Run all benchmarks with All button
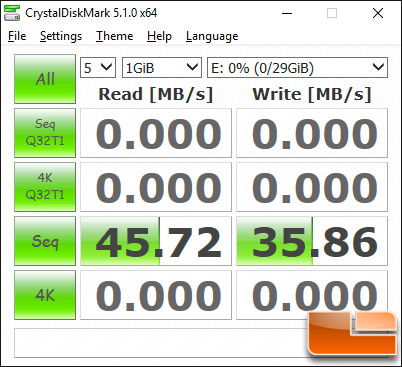Screen dimensions: 402x367 [x=45, y=79]
